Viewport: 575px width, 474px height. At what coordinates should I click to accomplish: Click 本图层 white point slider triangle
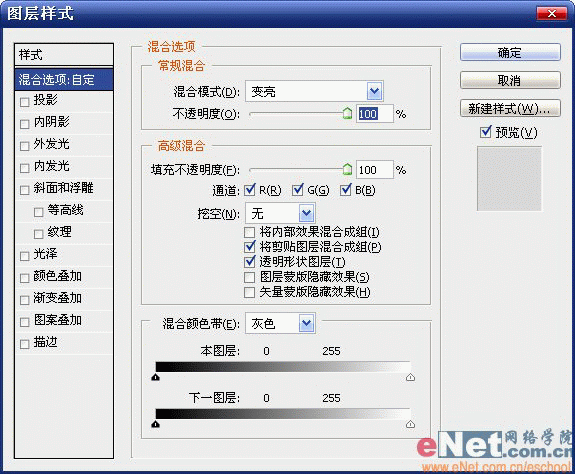pos(410,377)
